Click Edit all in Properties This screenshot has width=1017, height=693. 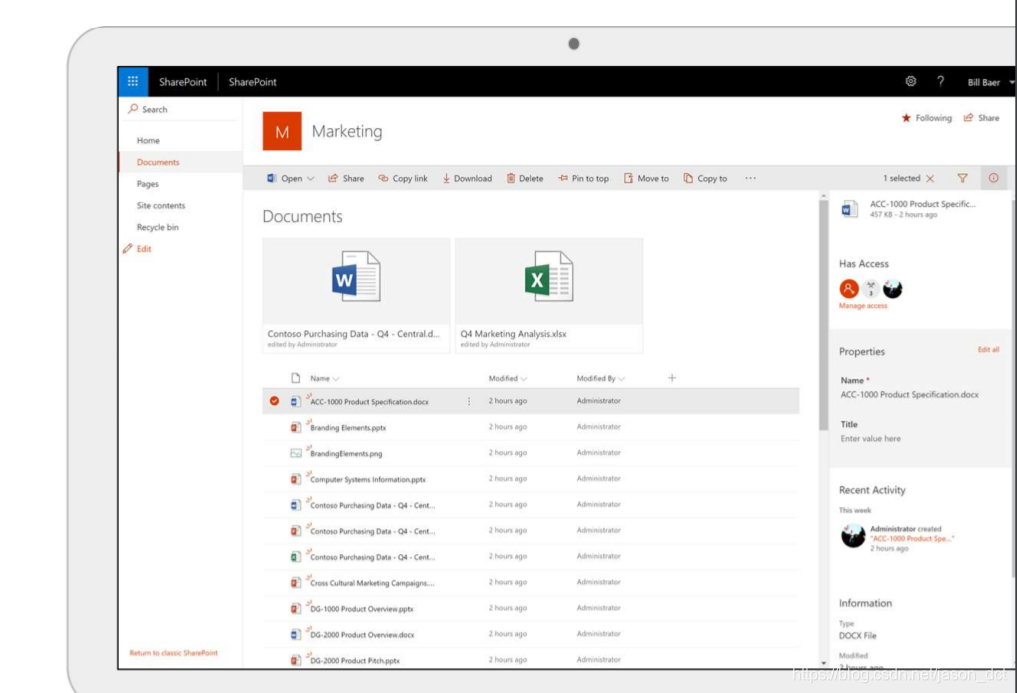[x=988, y=350]
